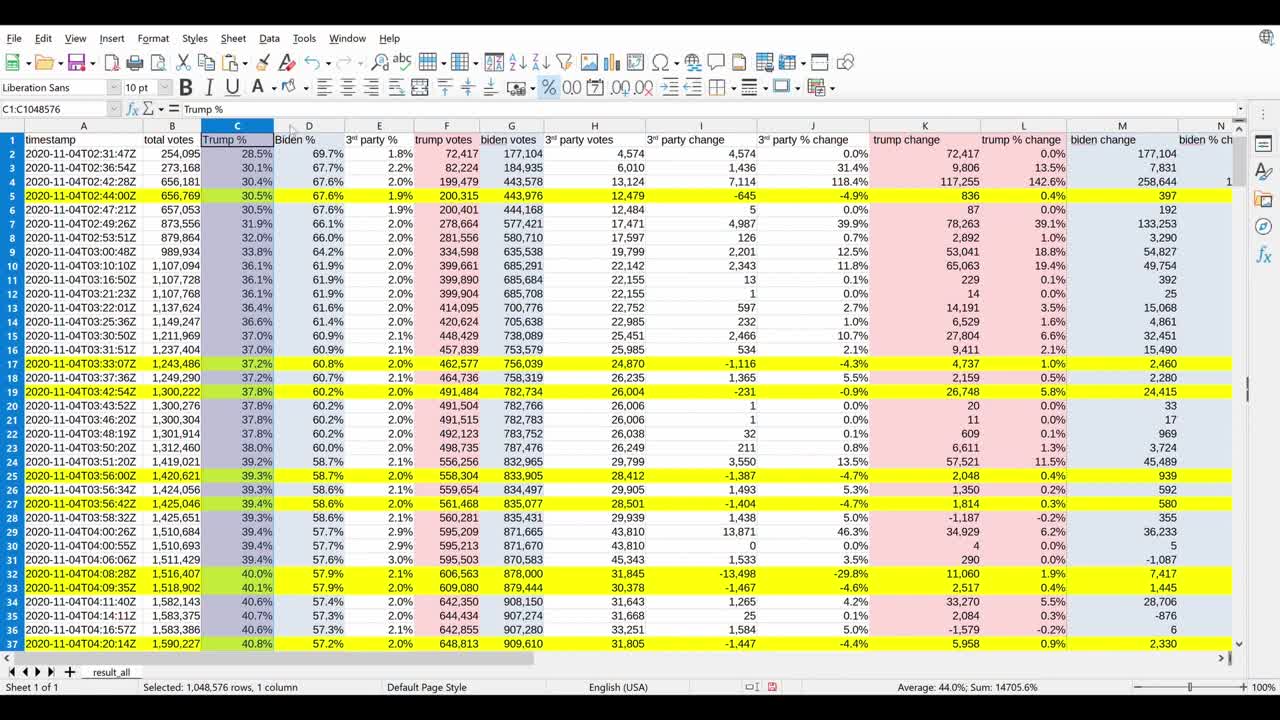Insert a pivot table
The height and width of the screenshot is (720, 1280).
(635, 63)
